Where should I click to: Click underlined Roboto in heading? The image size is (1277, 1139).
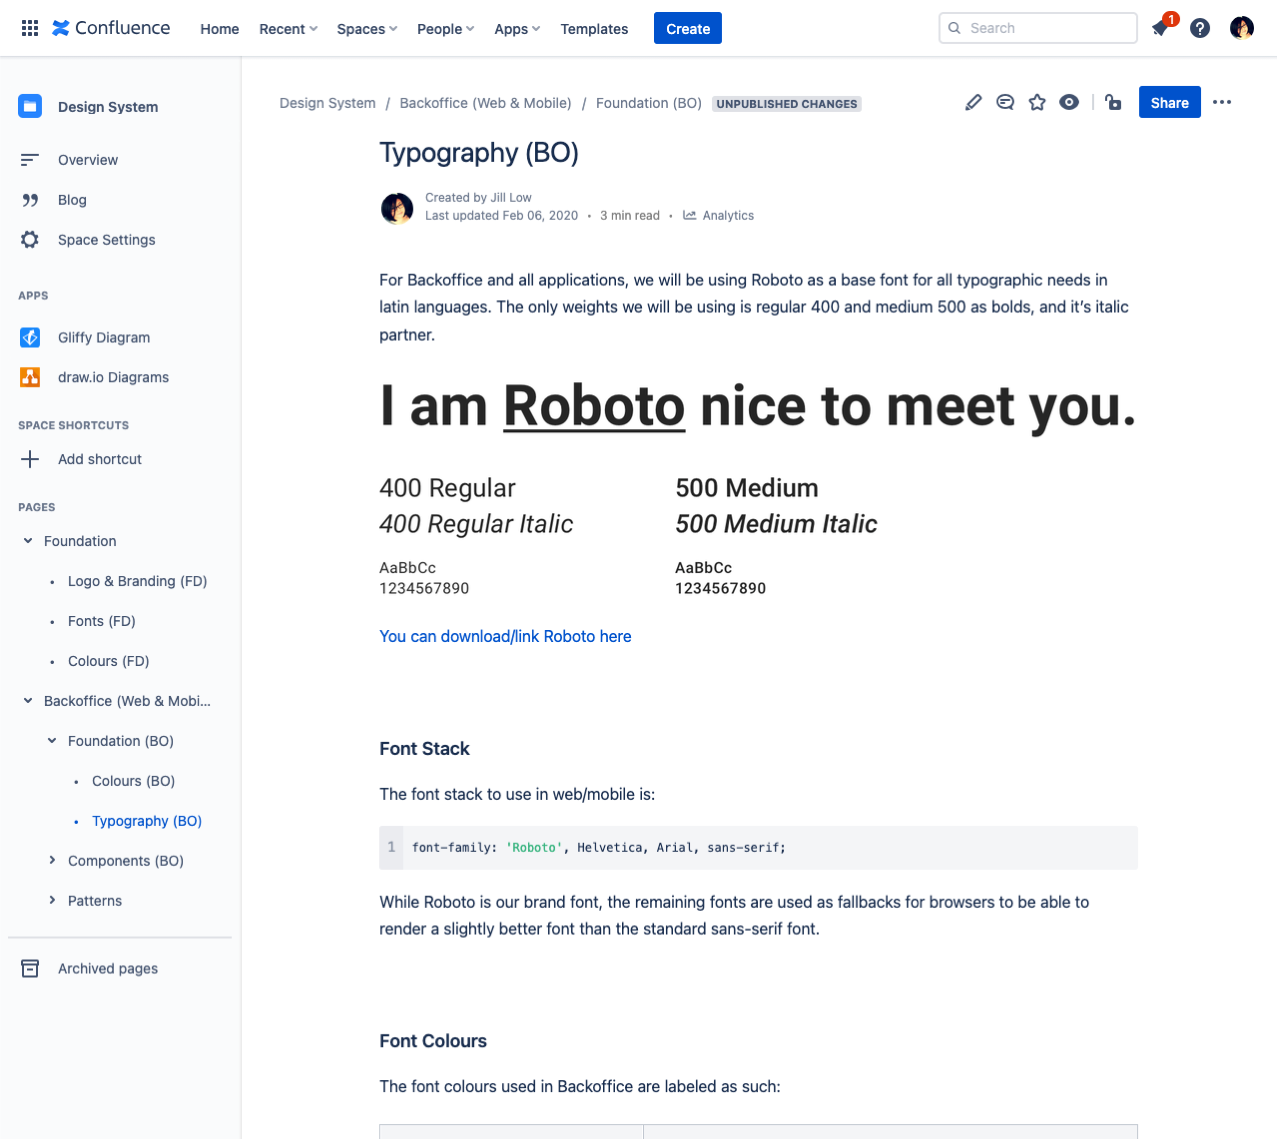click(594, 406)
